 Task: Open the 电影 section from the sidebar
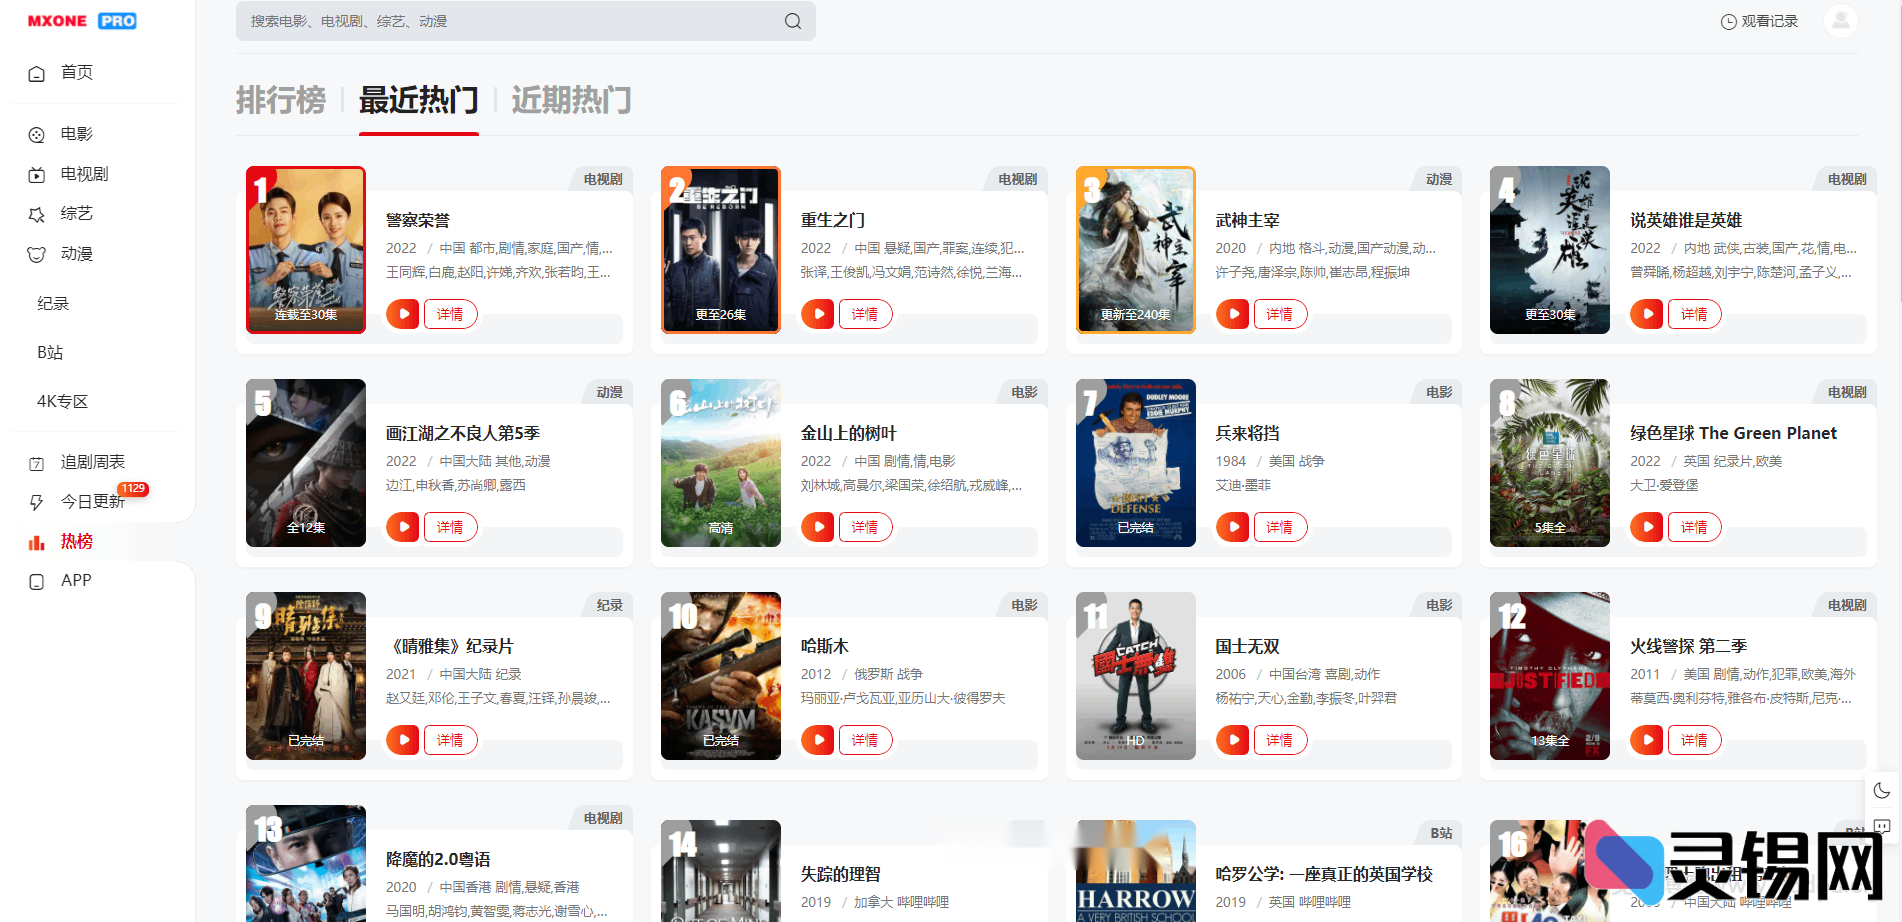[x=72, y=133]
